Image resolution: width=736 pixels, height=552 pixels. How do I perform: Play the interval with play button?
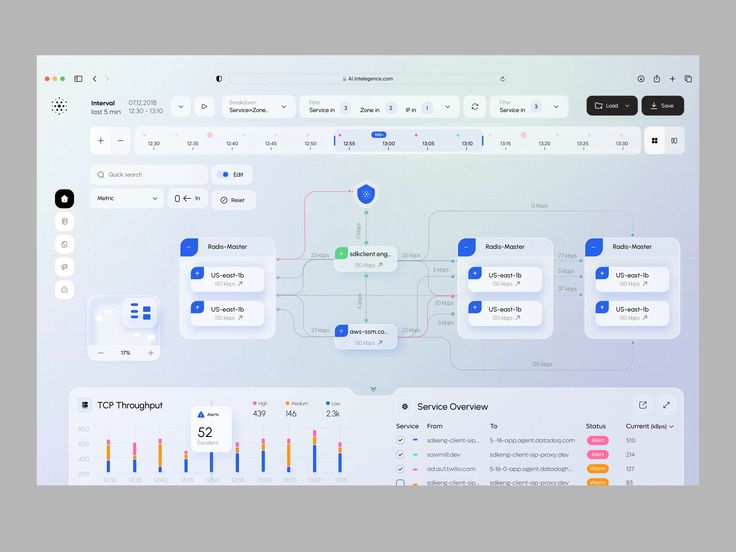point(204,107)
